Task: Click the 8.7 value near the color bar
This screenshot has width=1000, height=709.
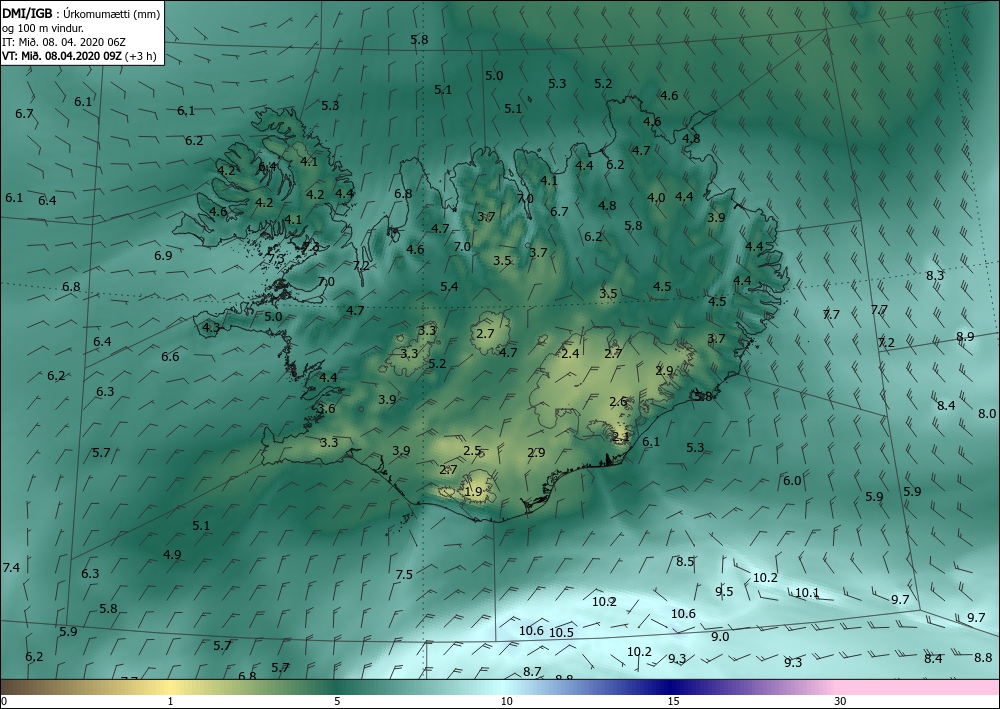Action: (x=532, y=671)
